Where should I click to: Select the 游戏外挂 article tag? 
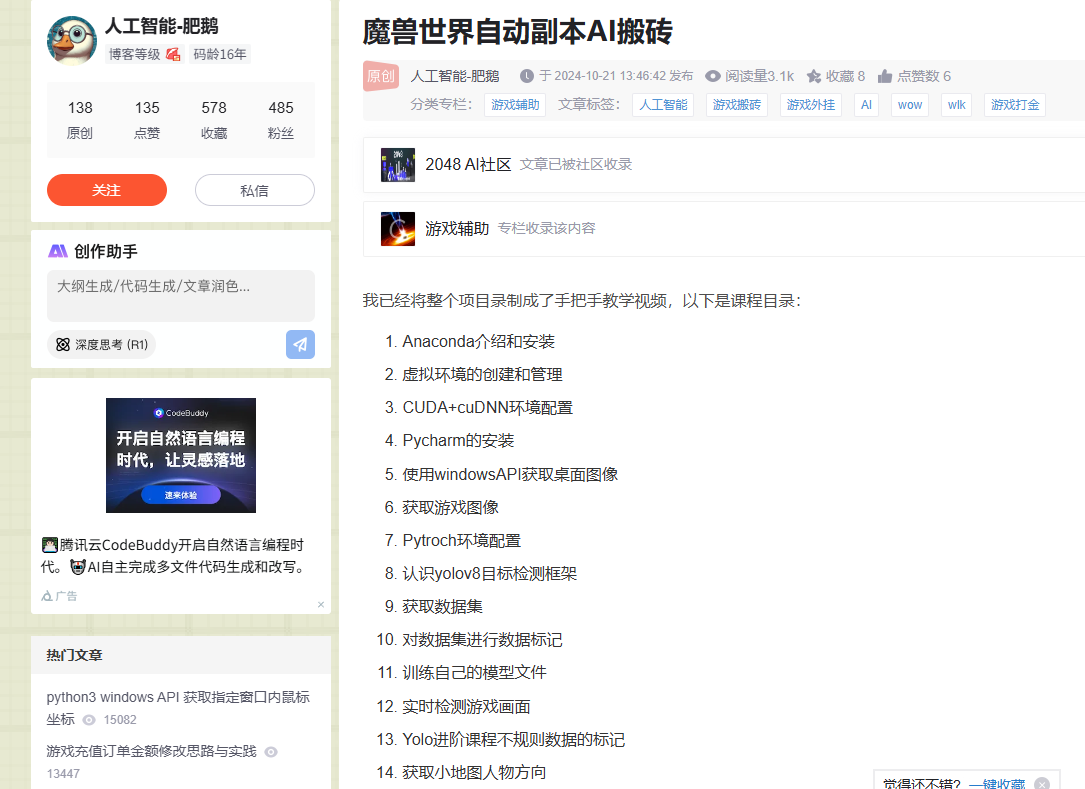pos(811,105)
